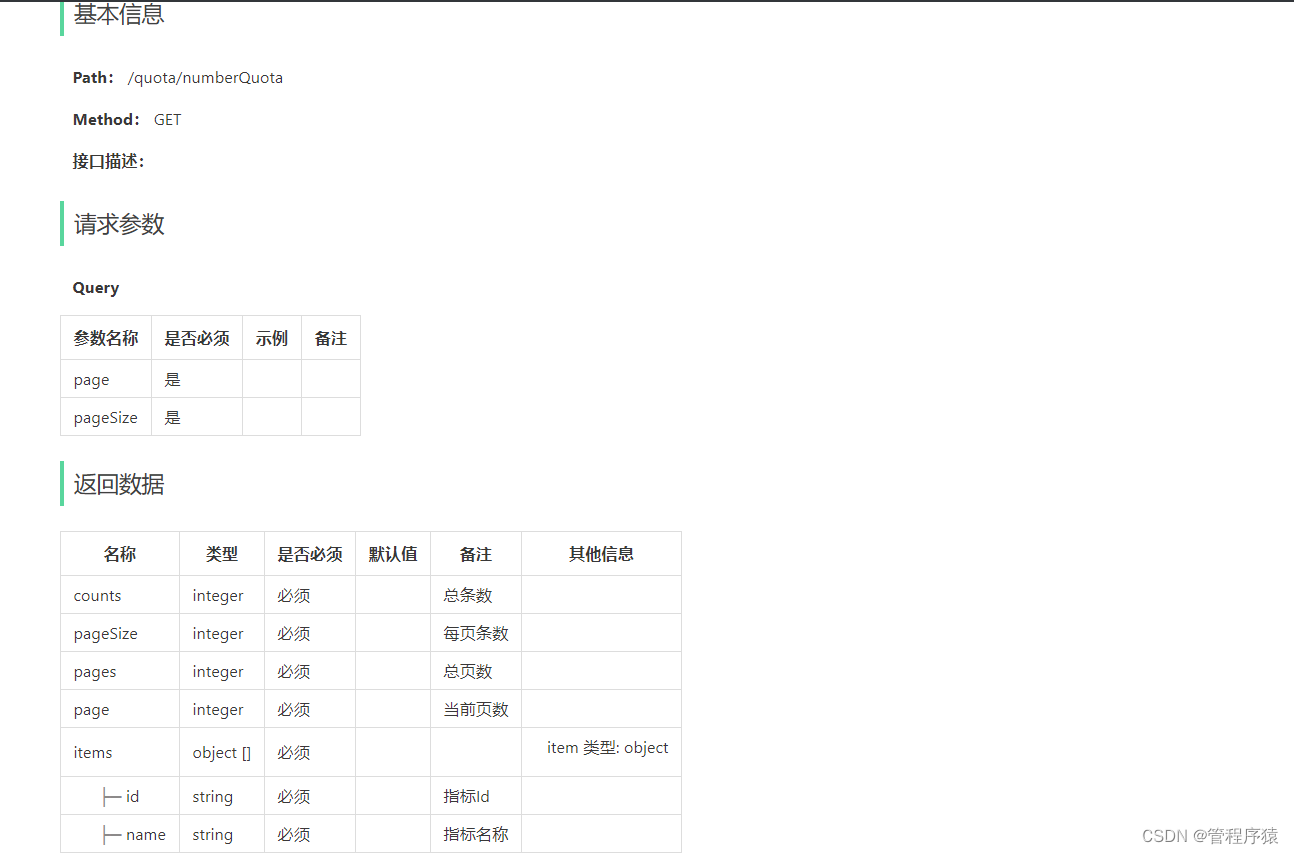
Task: Click the 是 cell in pageSize query row
Action: [197, 418]
